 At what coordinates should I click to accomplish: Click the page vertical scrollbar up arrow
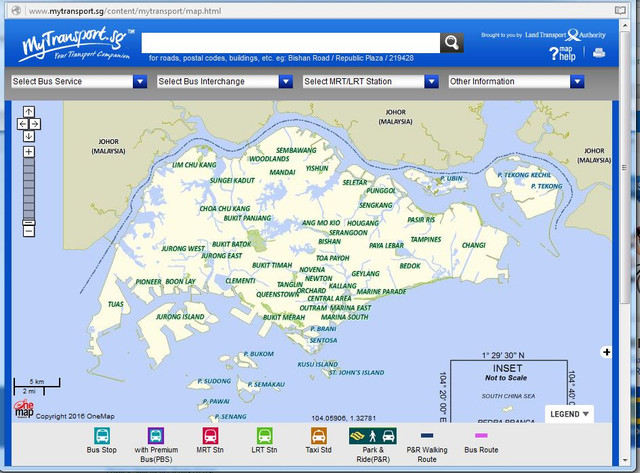tap(625, 25)
